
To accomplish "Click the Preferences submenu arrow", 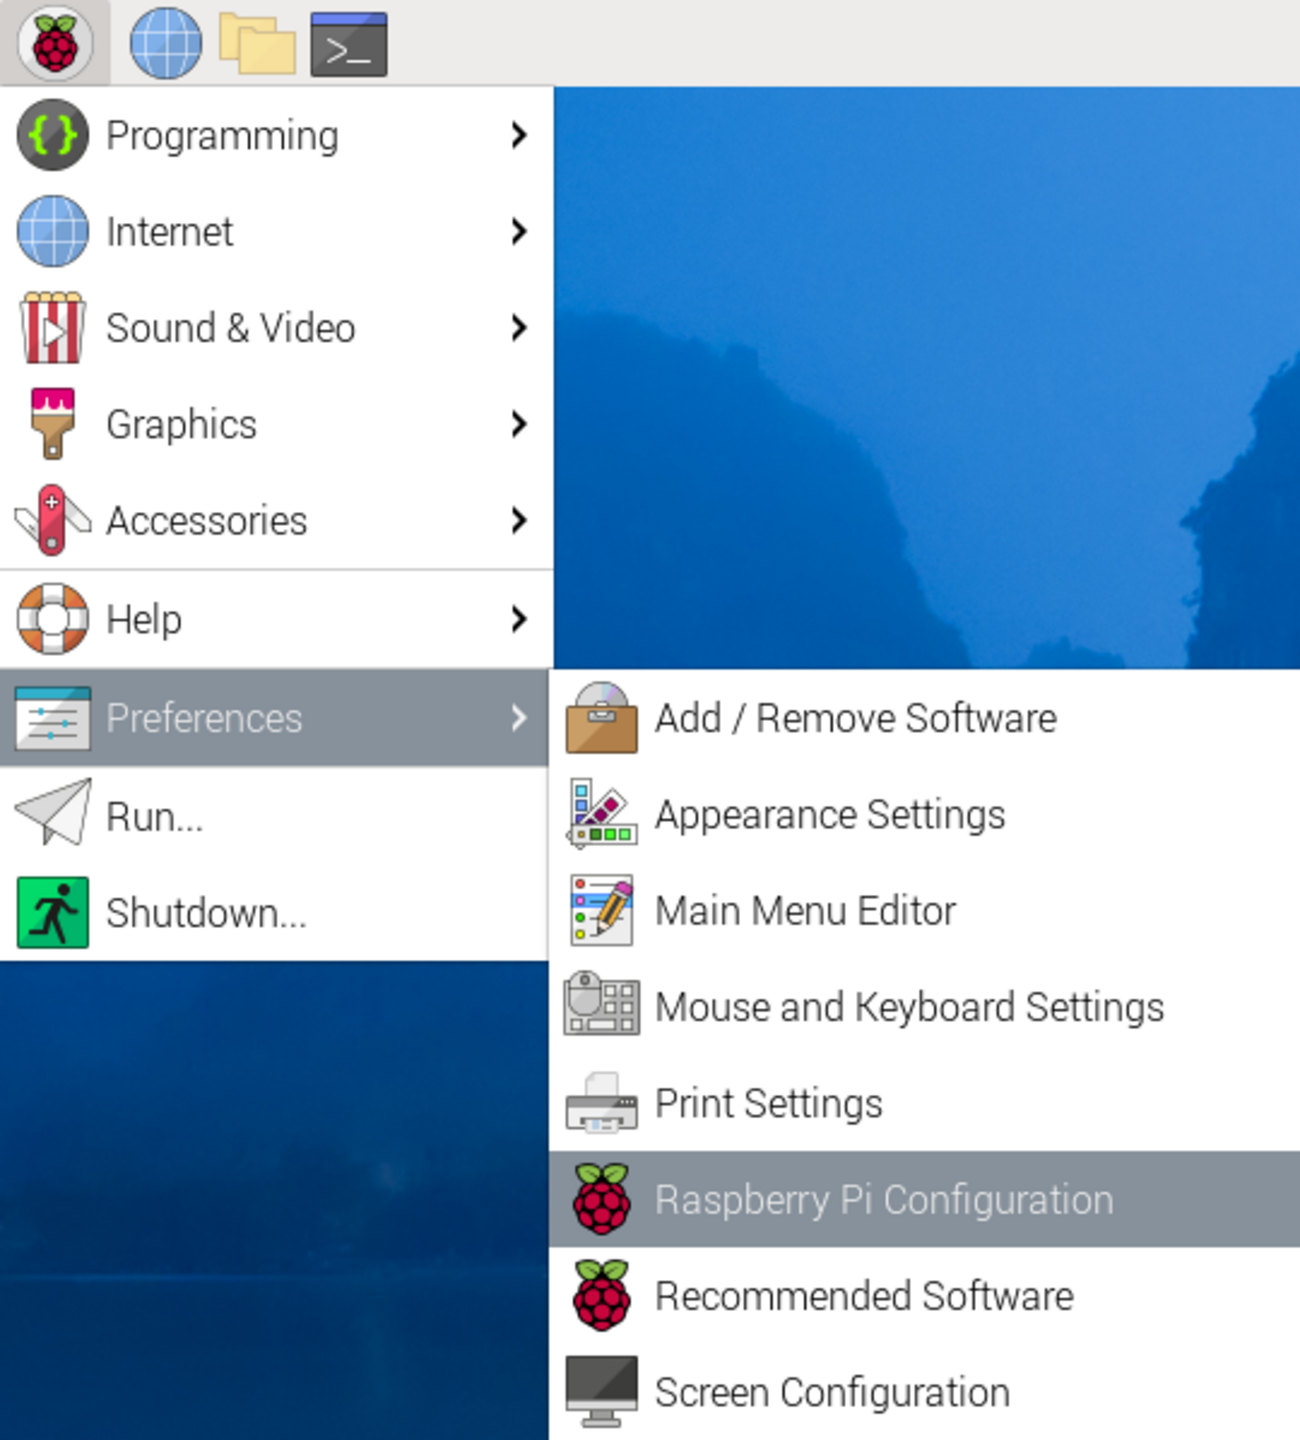I will click(x=518, y=718).
